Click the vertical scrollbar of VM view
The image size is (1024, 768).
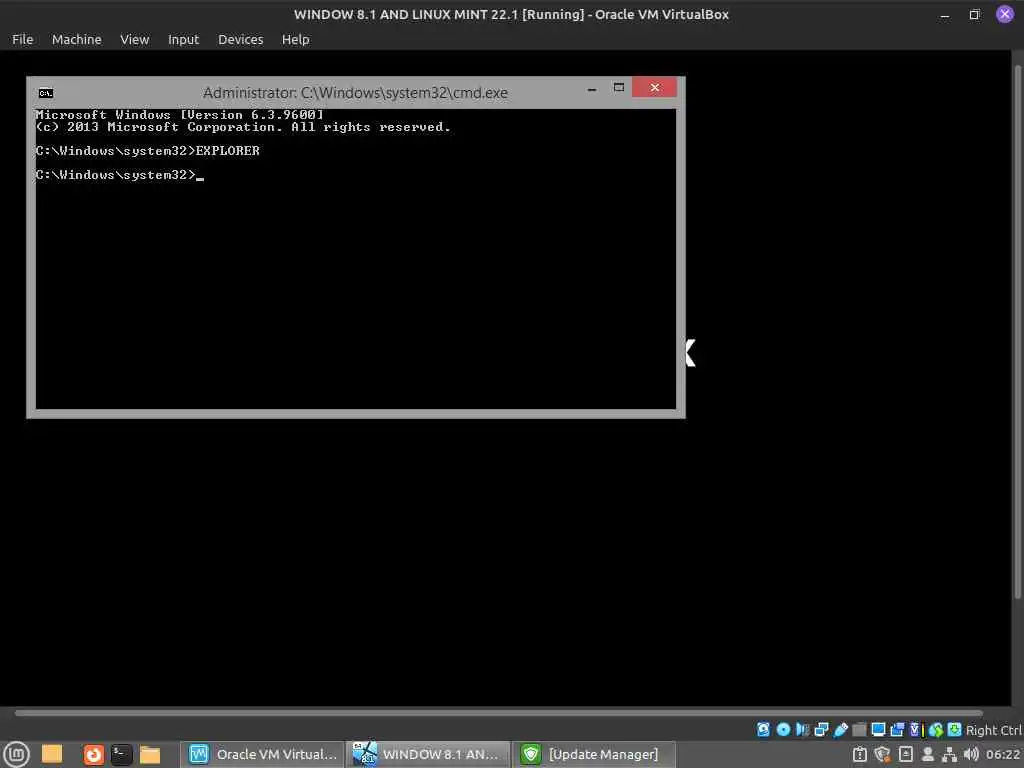coord(1017,332)
